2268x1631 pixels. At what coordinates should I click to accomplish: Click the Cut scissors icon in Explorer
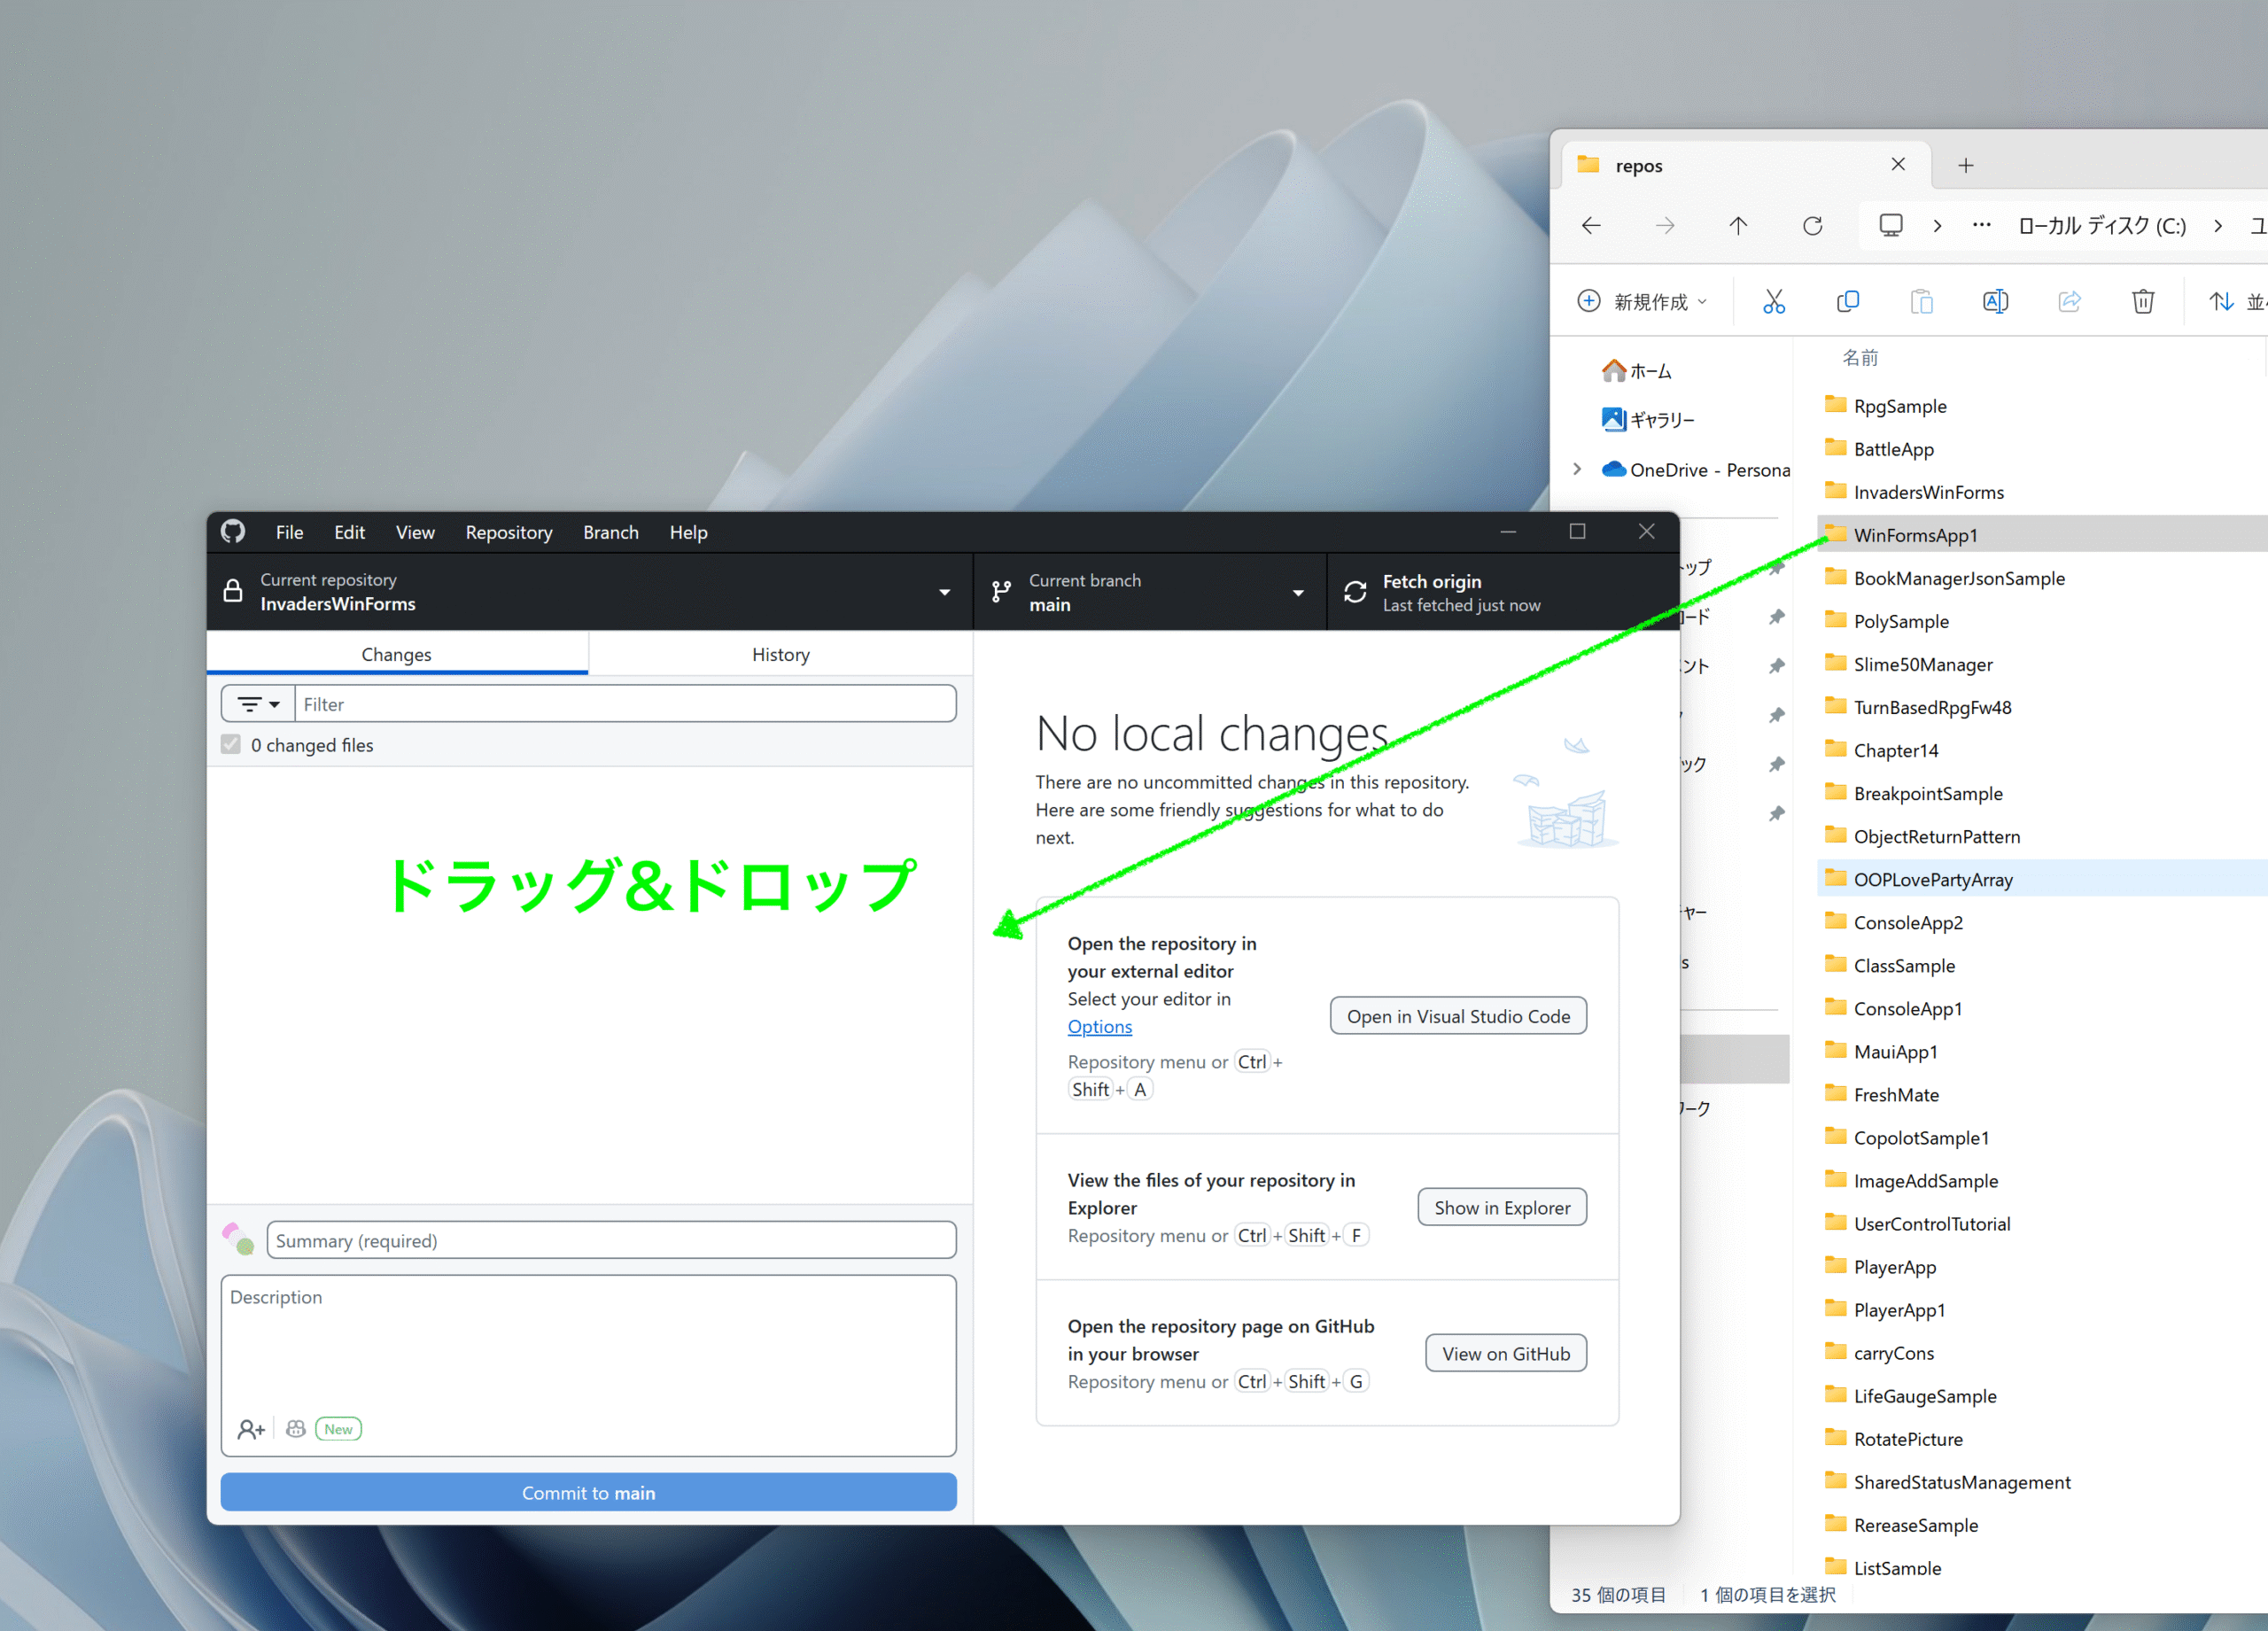[x=1774, y=301]
